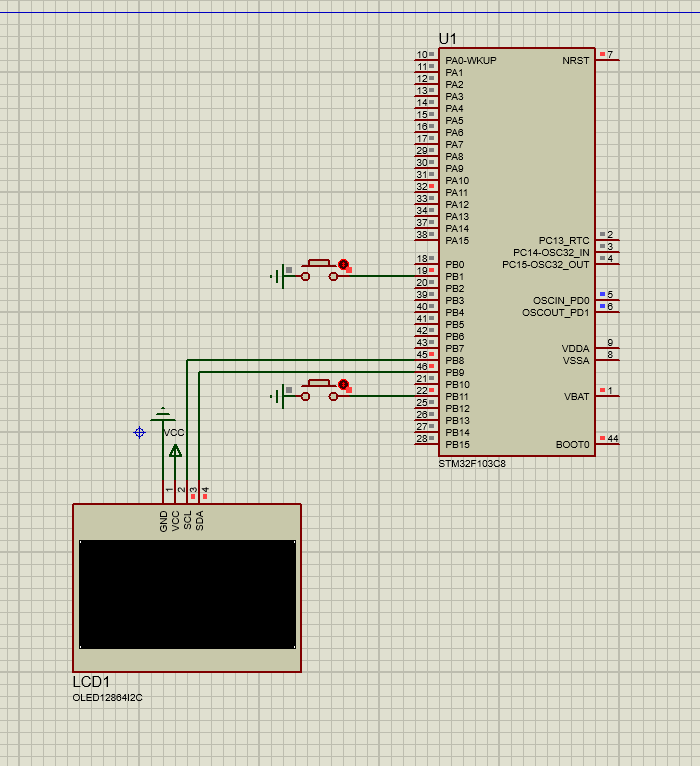This screenshot has width=700, height=766.
Task: Click pin number 1 next to VBAT
Action: [610, 390]
